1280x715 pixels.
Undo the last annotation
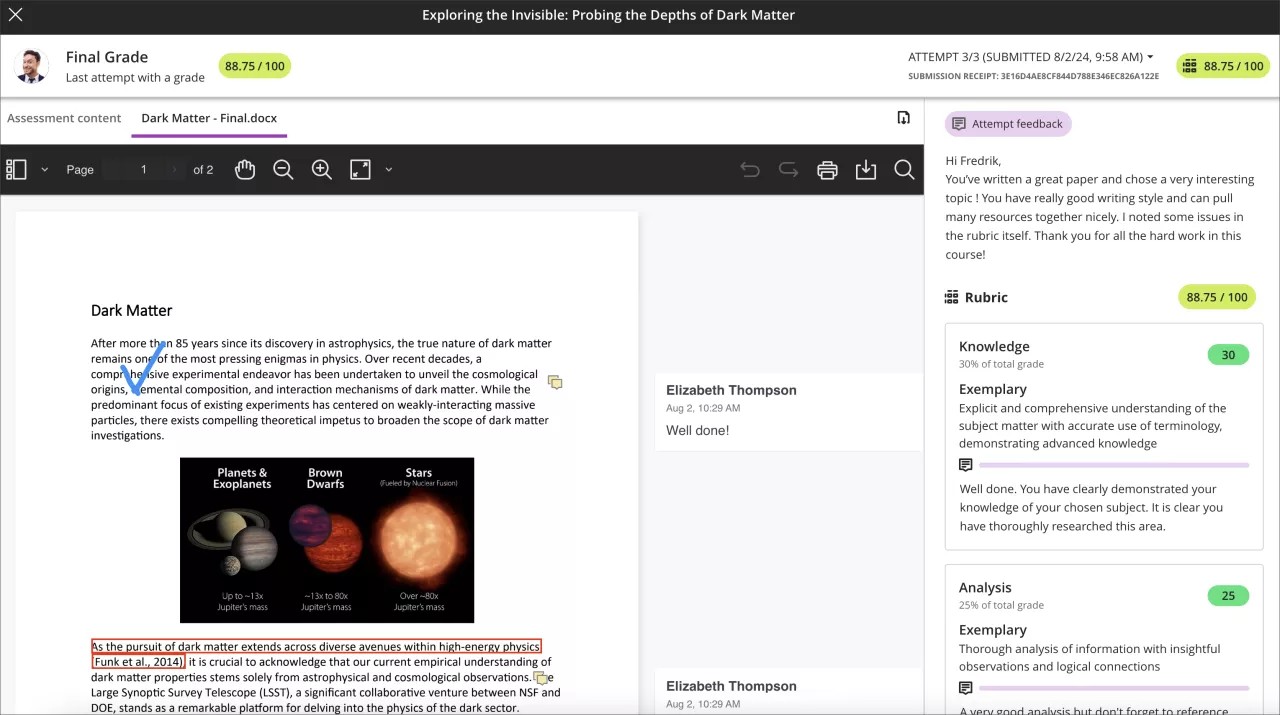(x=750, y=169)
